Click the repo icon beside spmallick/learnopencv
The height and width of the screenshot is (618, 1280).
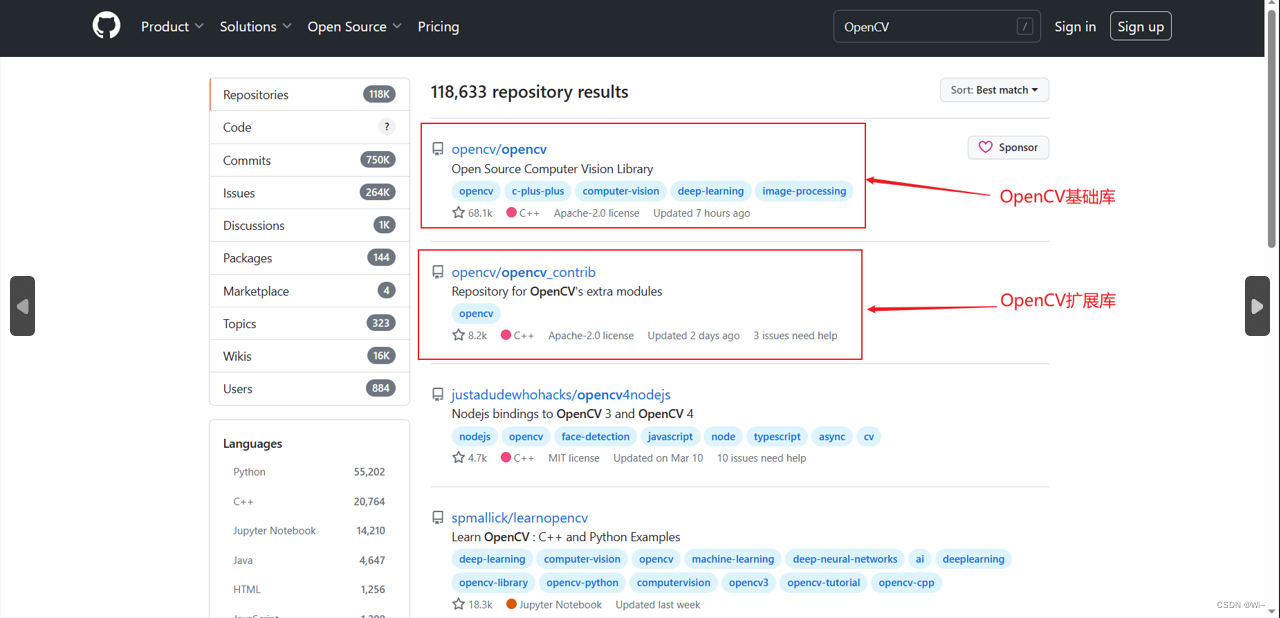click(438, 518)
